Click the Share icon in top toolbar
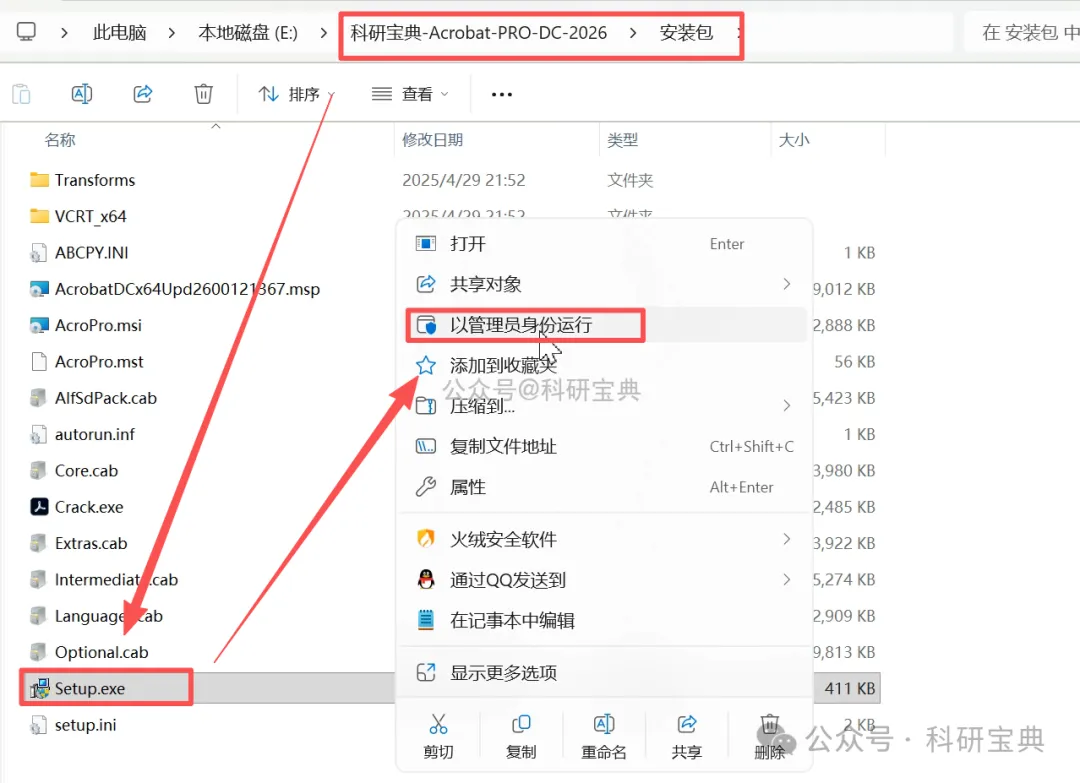1080x783 pixels. tap(143, 94)
